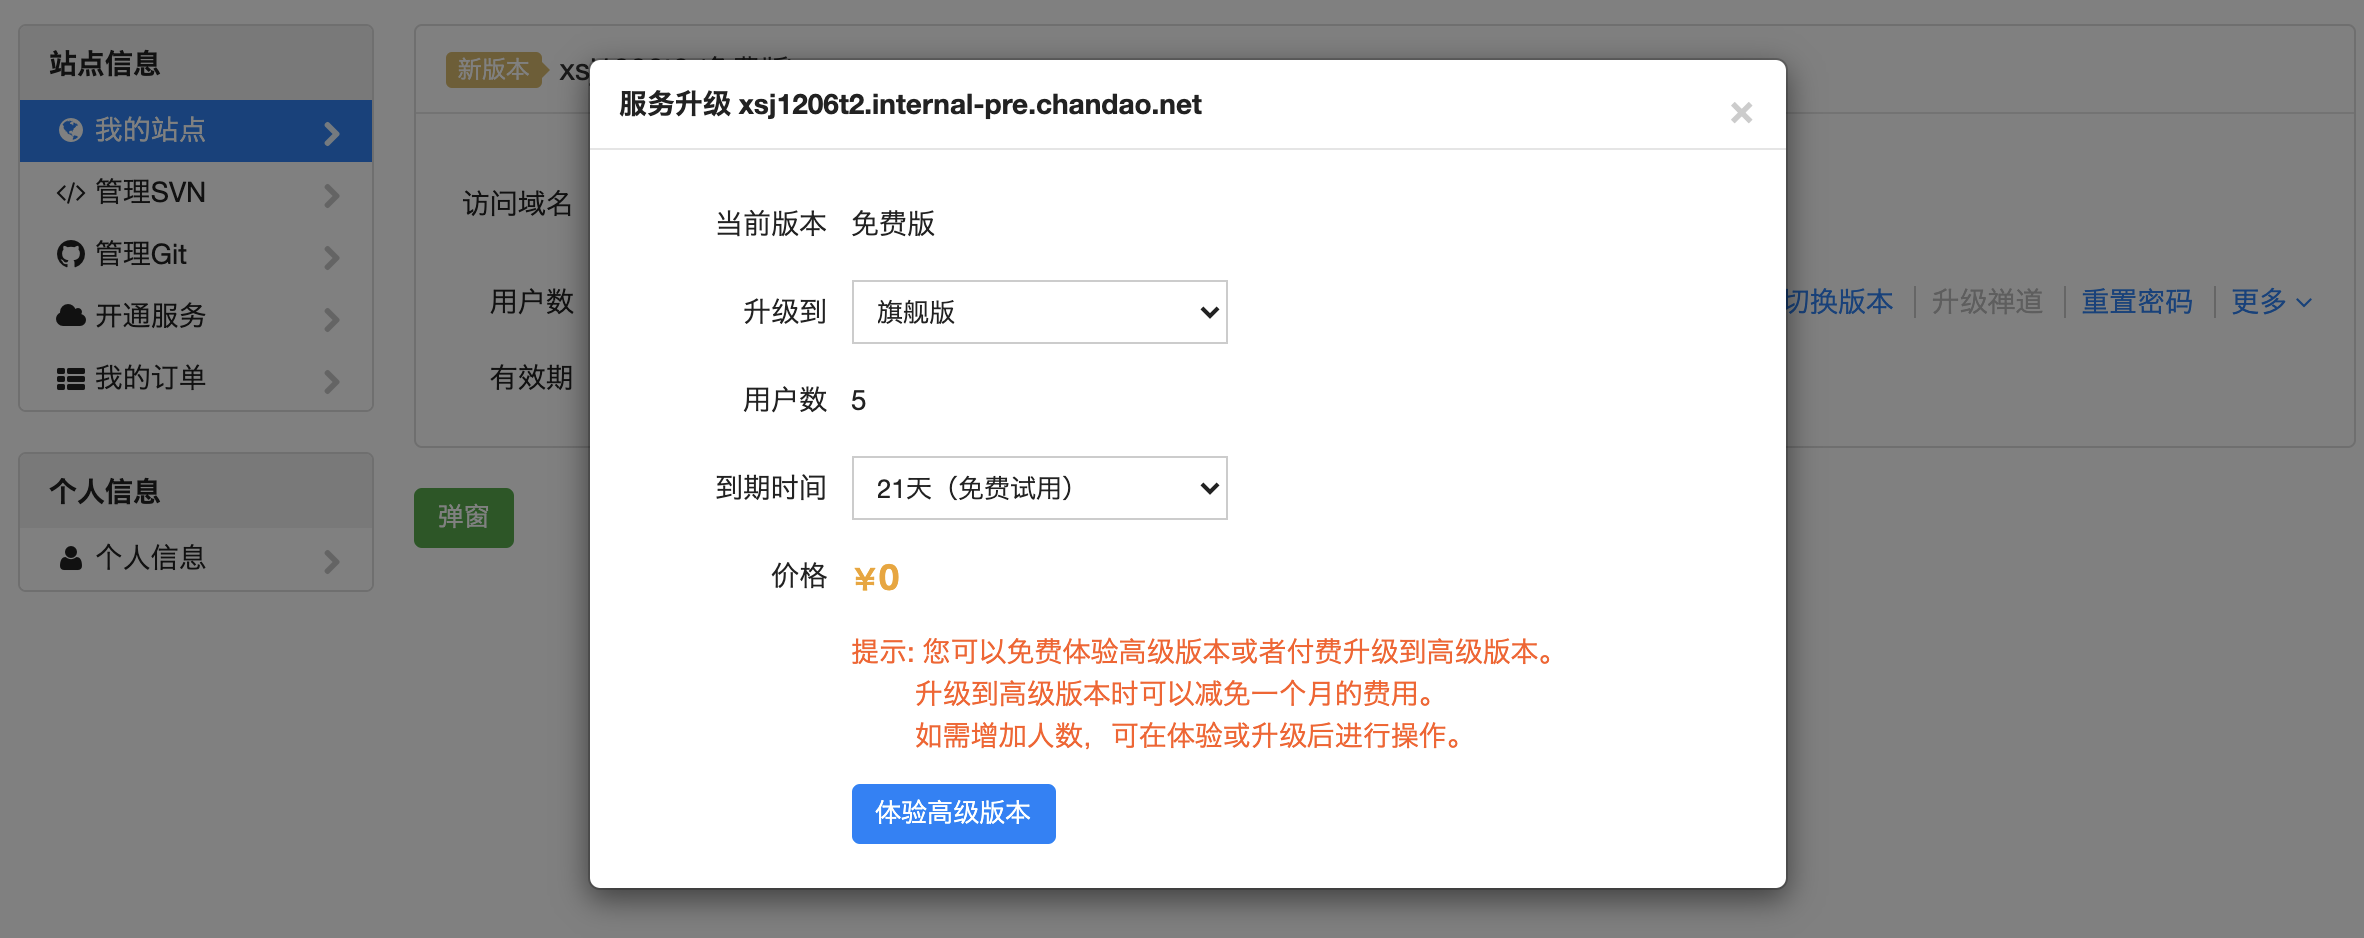Click the green 弹窗 button

(463, 517)
